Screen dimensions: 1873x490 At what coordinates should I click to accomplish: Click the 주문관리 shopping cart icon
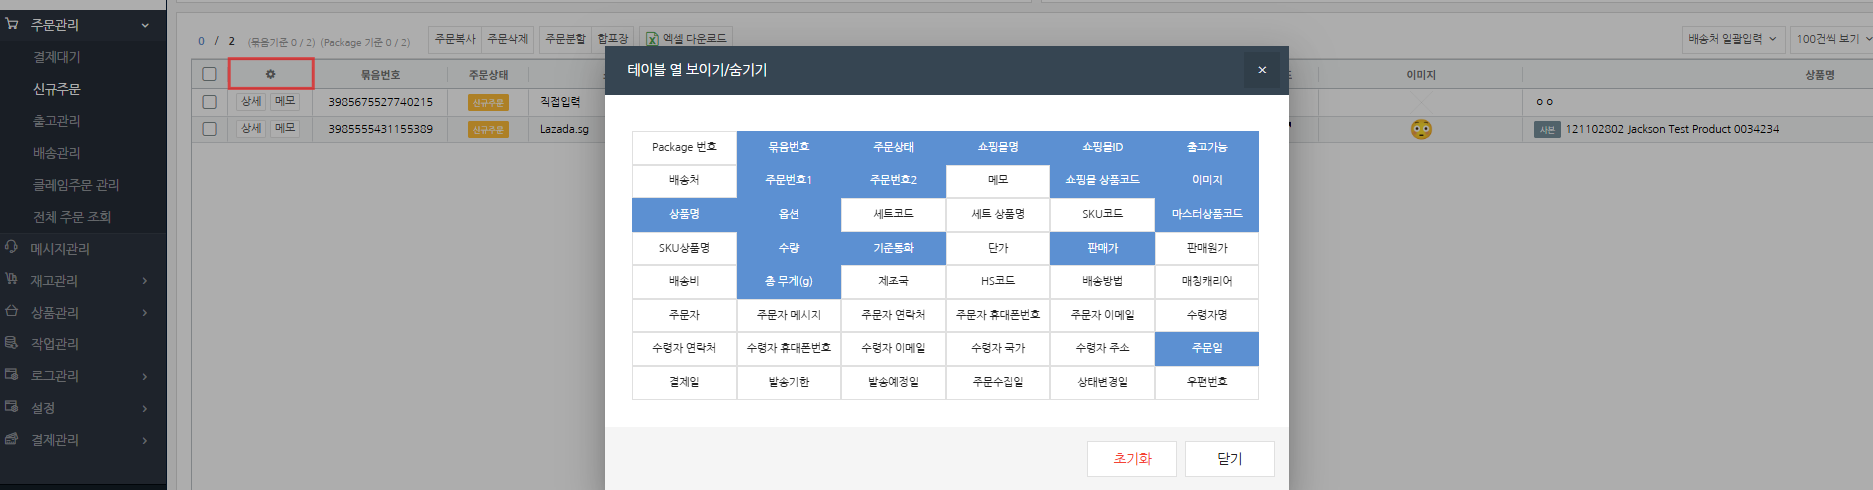point(12,24)
